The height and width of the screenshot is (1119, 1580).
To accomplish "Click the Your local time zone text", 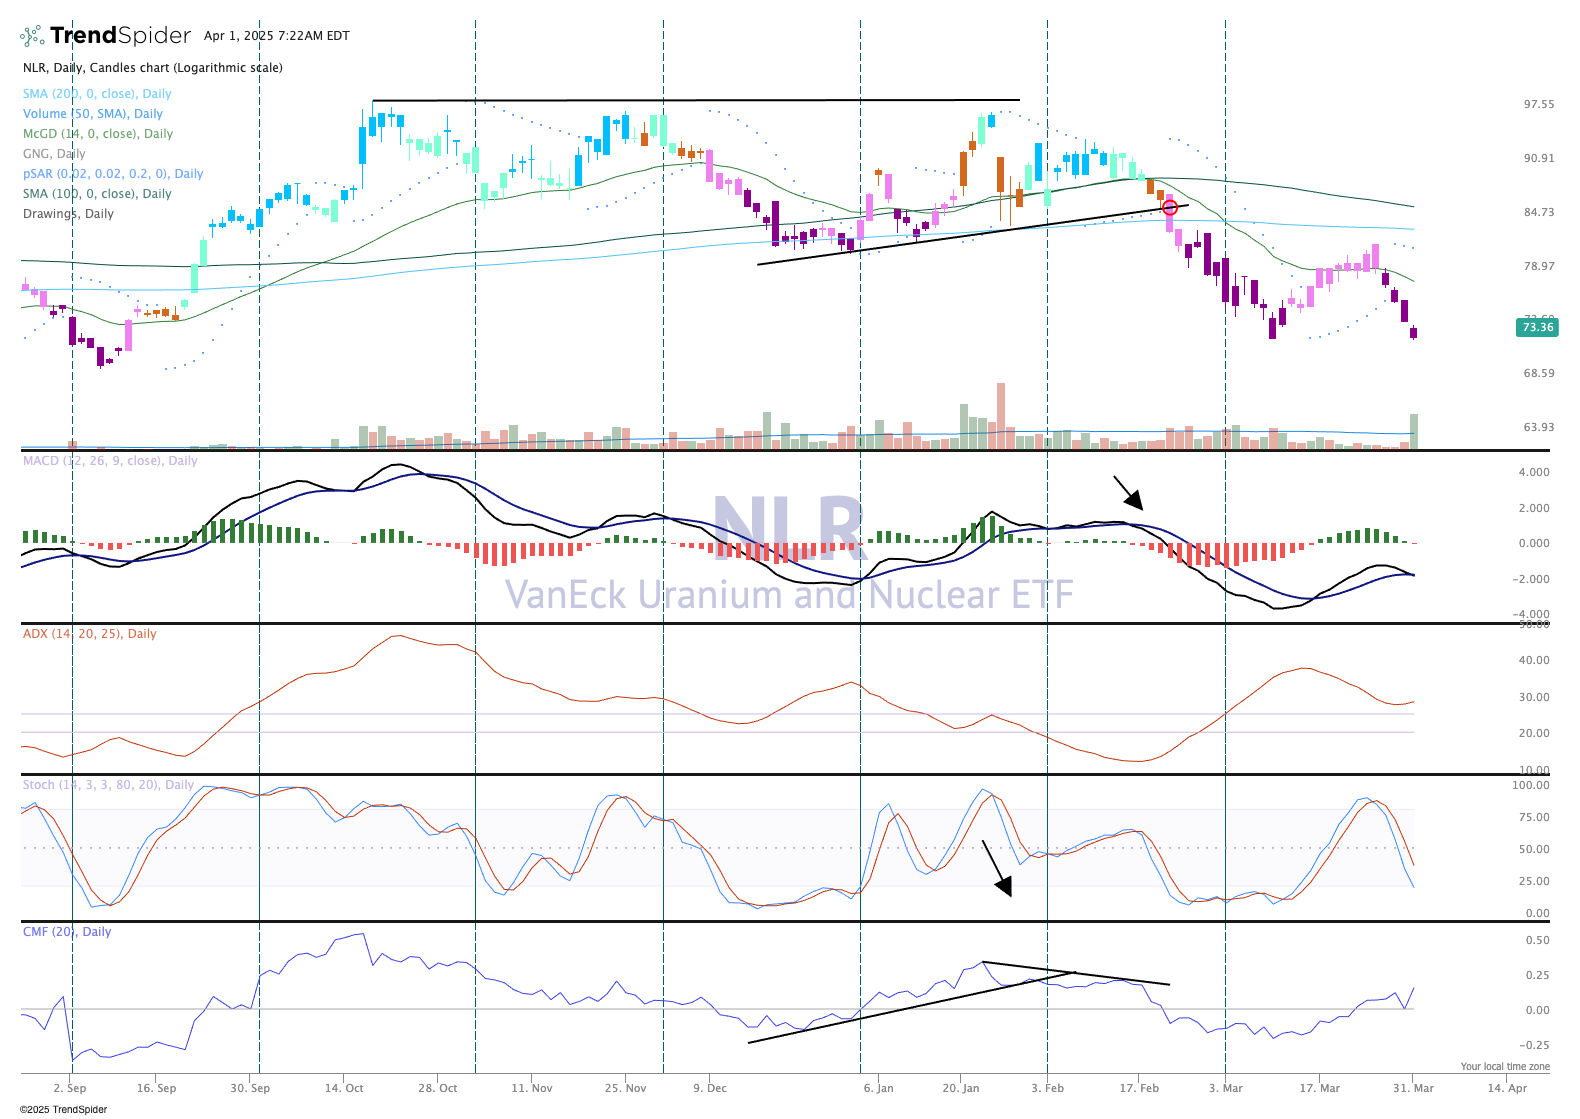I will coord(1504,1066).
